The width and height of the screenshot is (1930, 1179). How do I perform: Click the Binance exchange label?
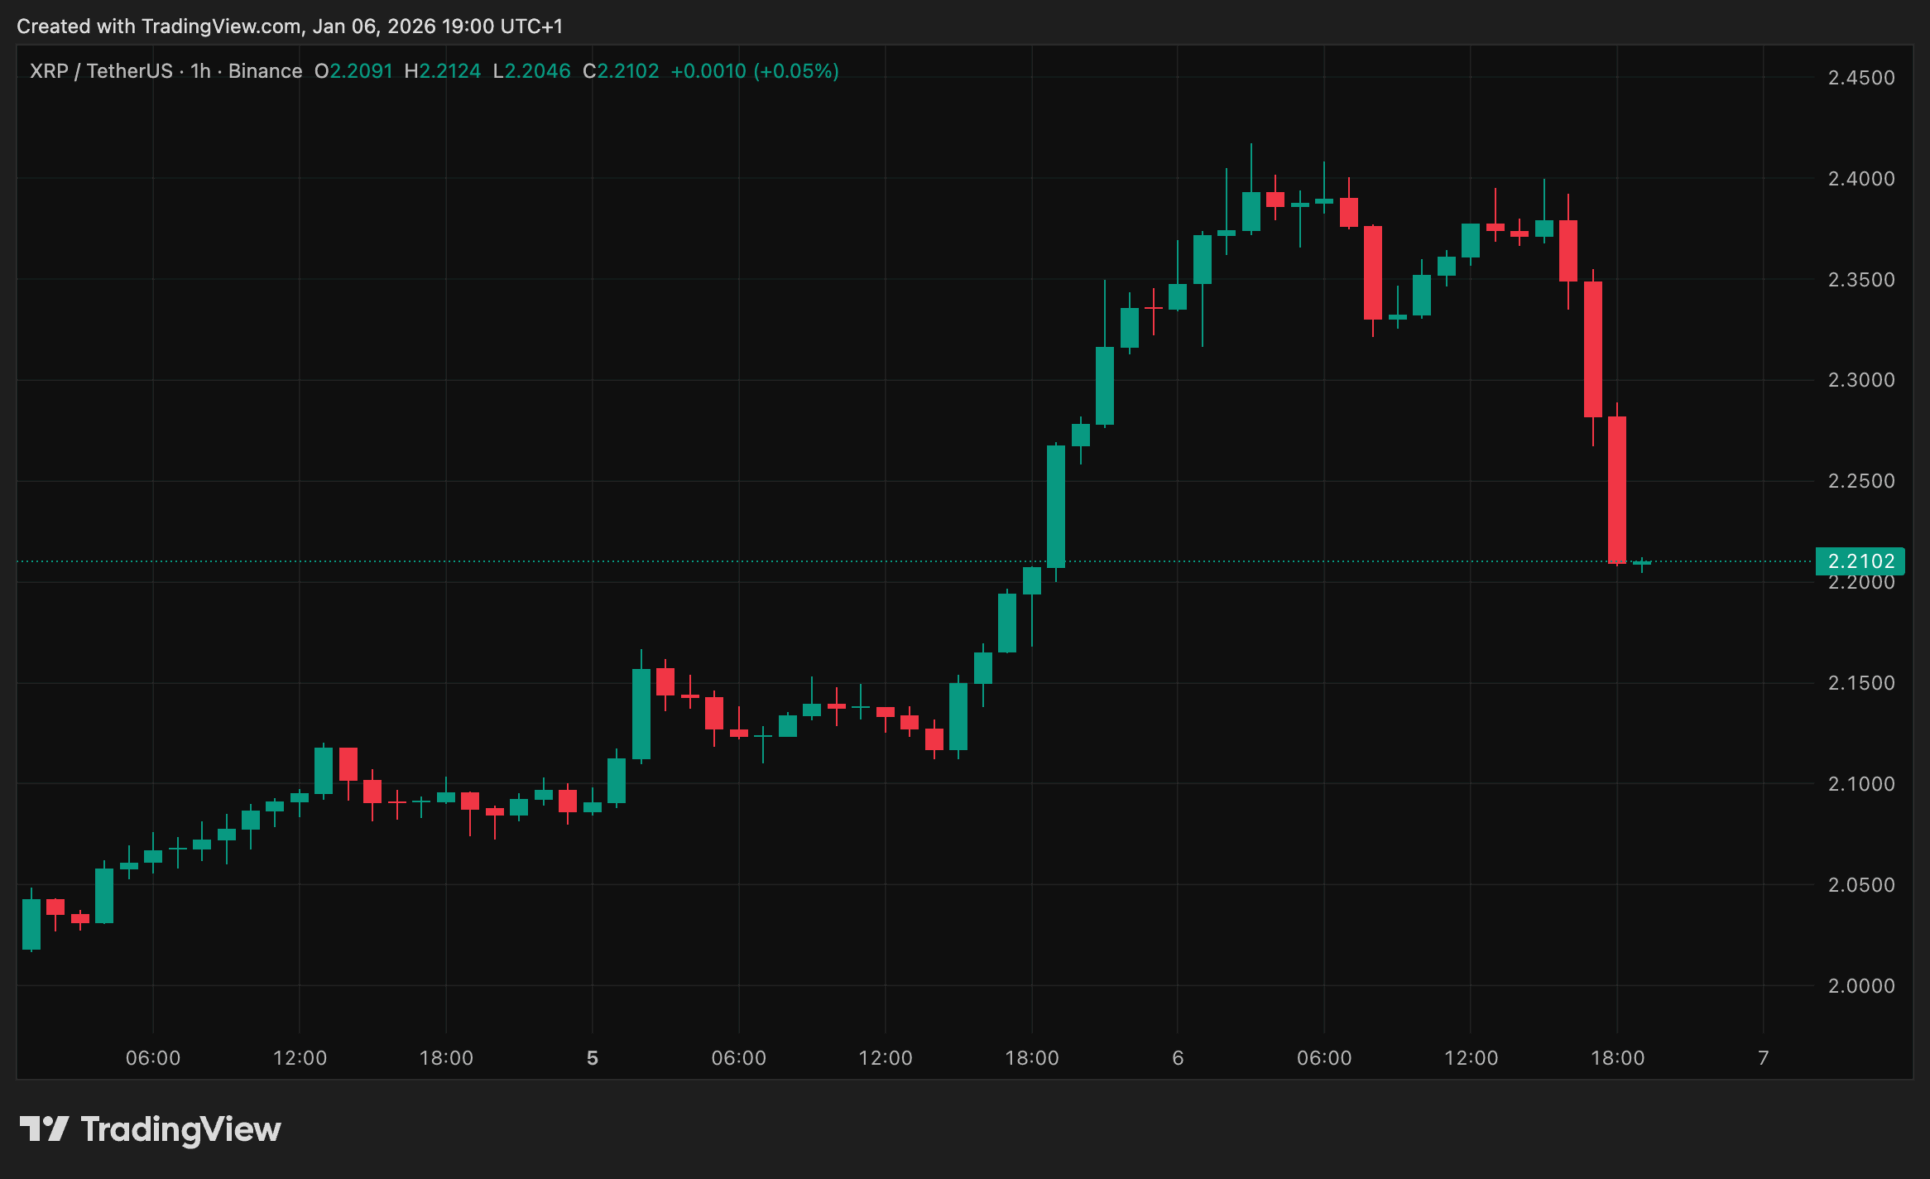[x=265, y=71]
